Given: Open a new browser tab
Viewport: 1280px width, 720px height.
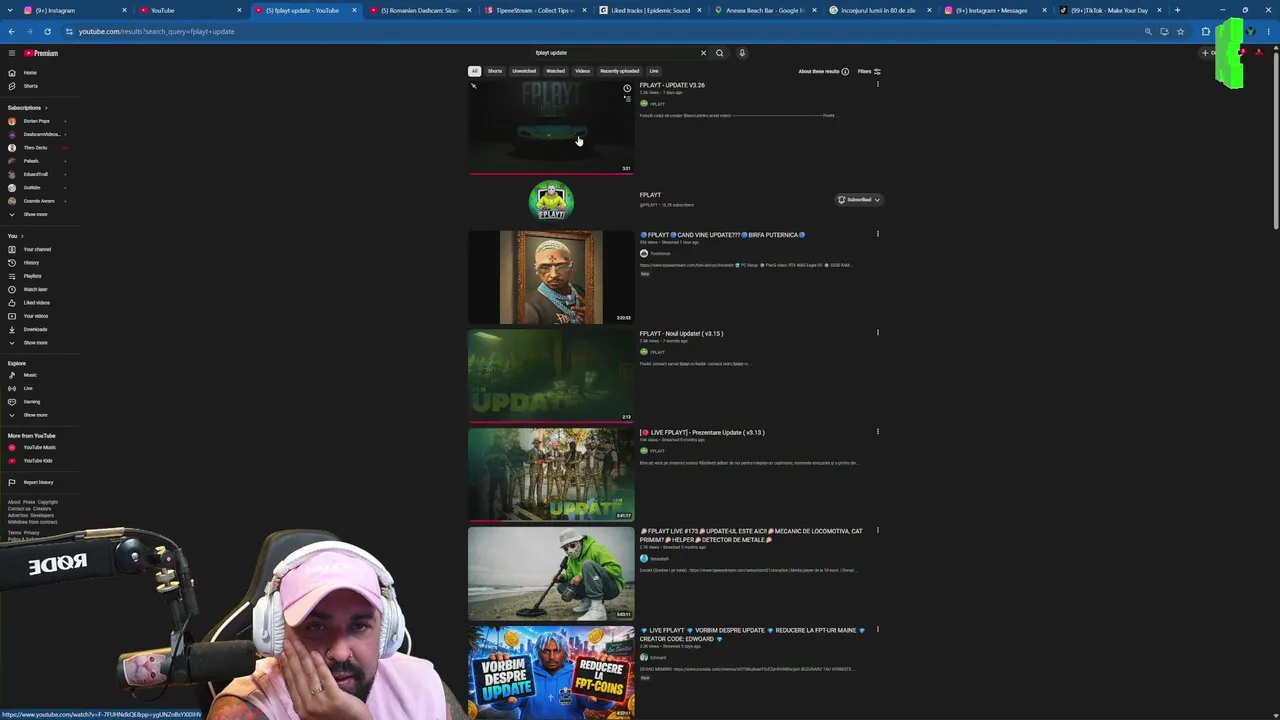Looking at the screenshot, I should [x=1177, y=10].
